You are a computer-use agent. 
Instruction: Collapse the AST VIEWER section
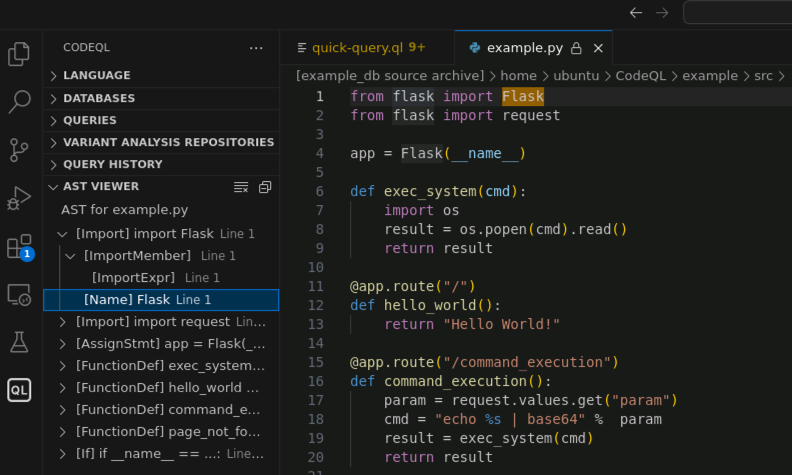53,186
